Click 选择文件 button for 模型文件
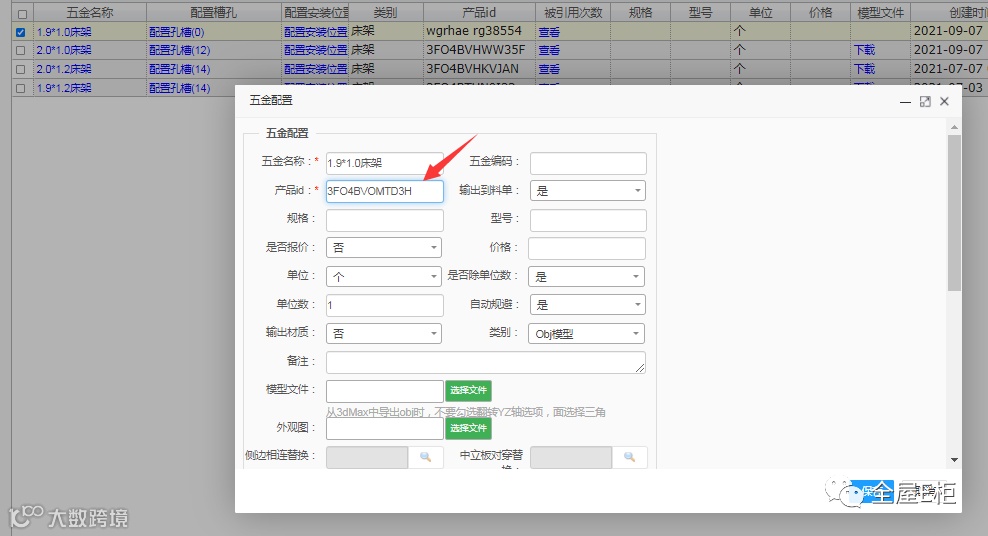 click(468, 391)
